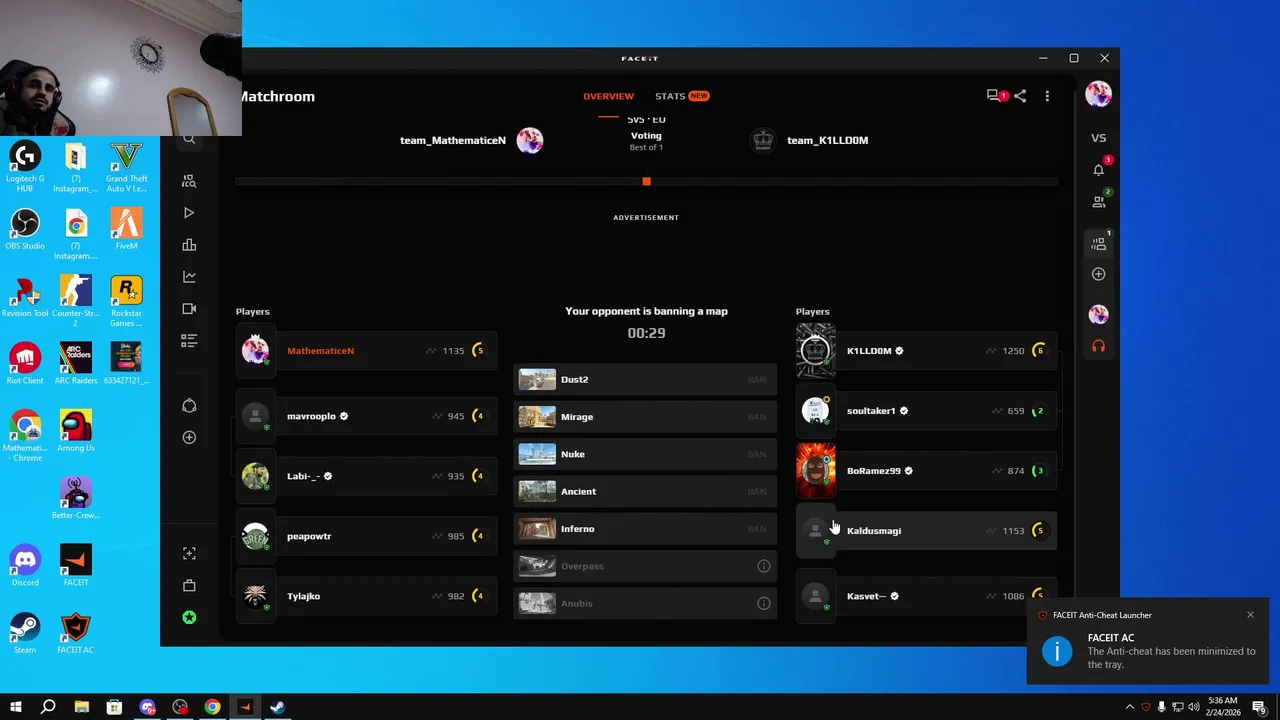Open Labi-_- player row
This screenshot has height=720, width=1280.
[x=366, y=476]
